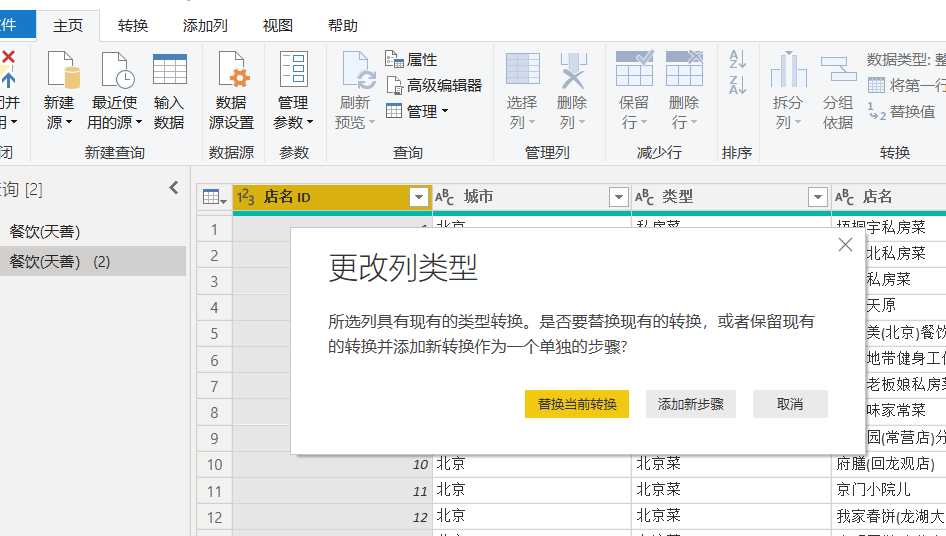Open the 高级编辑器
The image size is (946, 536).
[x=433, y=85]
